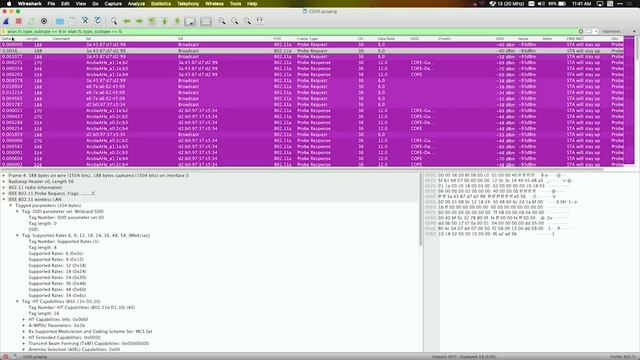Open the Wireless menu
The image size is (640, 360).
(x=214, y=4)
